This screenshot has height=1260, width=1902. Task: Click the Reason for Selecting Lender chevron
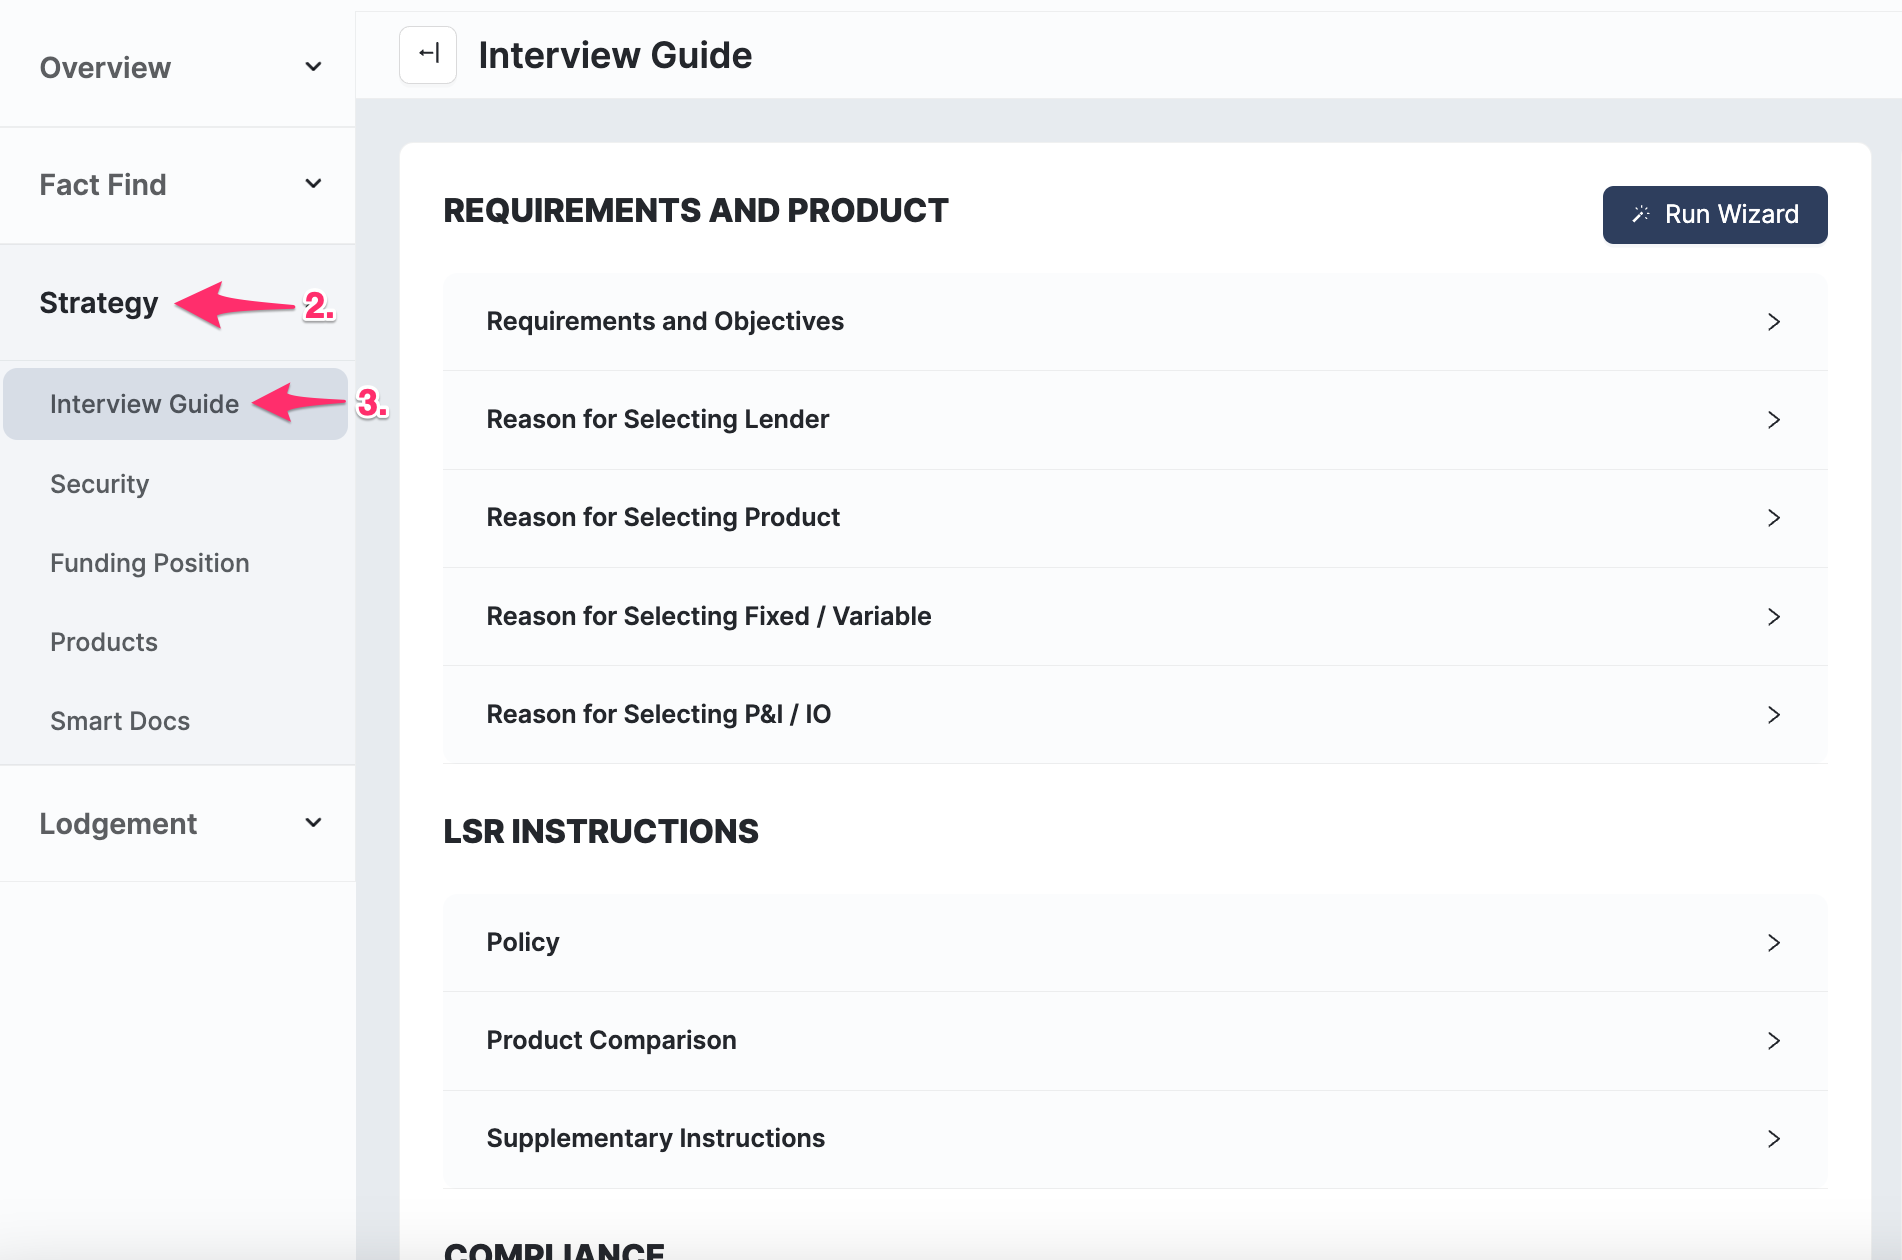1773,420
